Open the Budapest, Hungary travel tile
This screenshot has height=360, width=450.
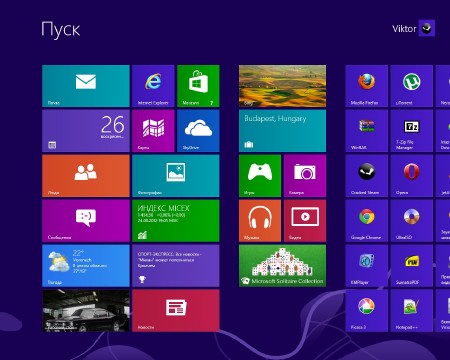(282, 131)
